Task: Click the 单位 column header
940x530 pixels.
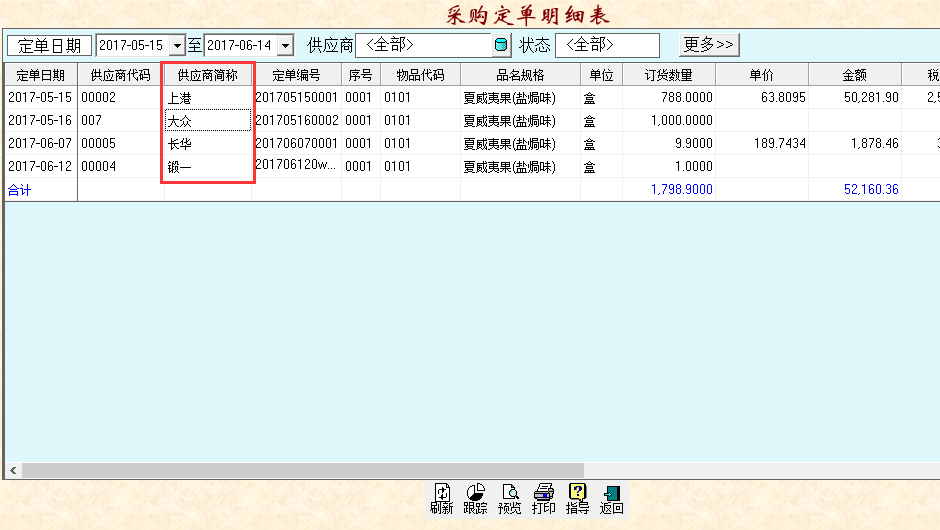Action: (601, 75)
